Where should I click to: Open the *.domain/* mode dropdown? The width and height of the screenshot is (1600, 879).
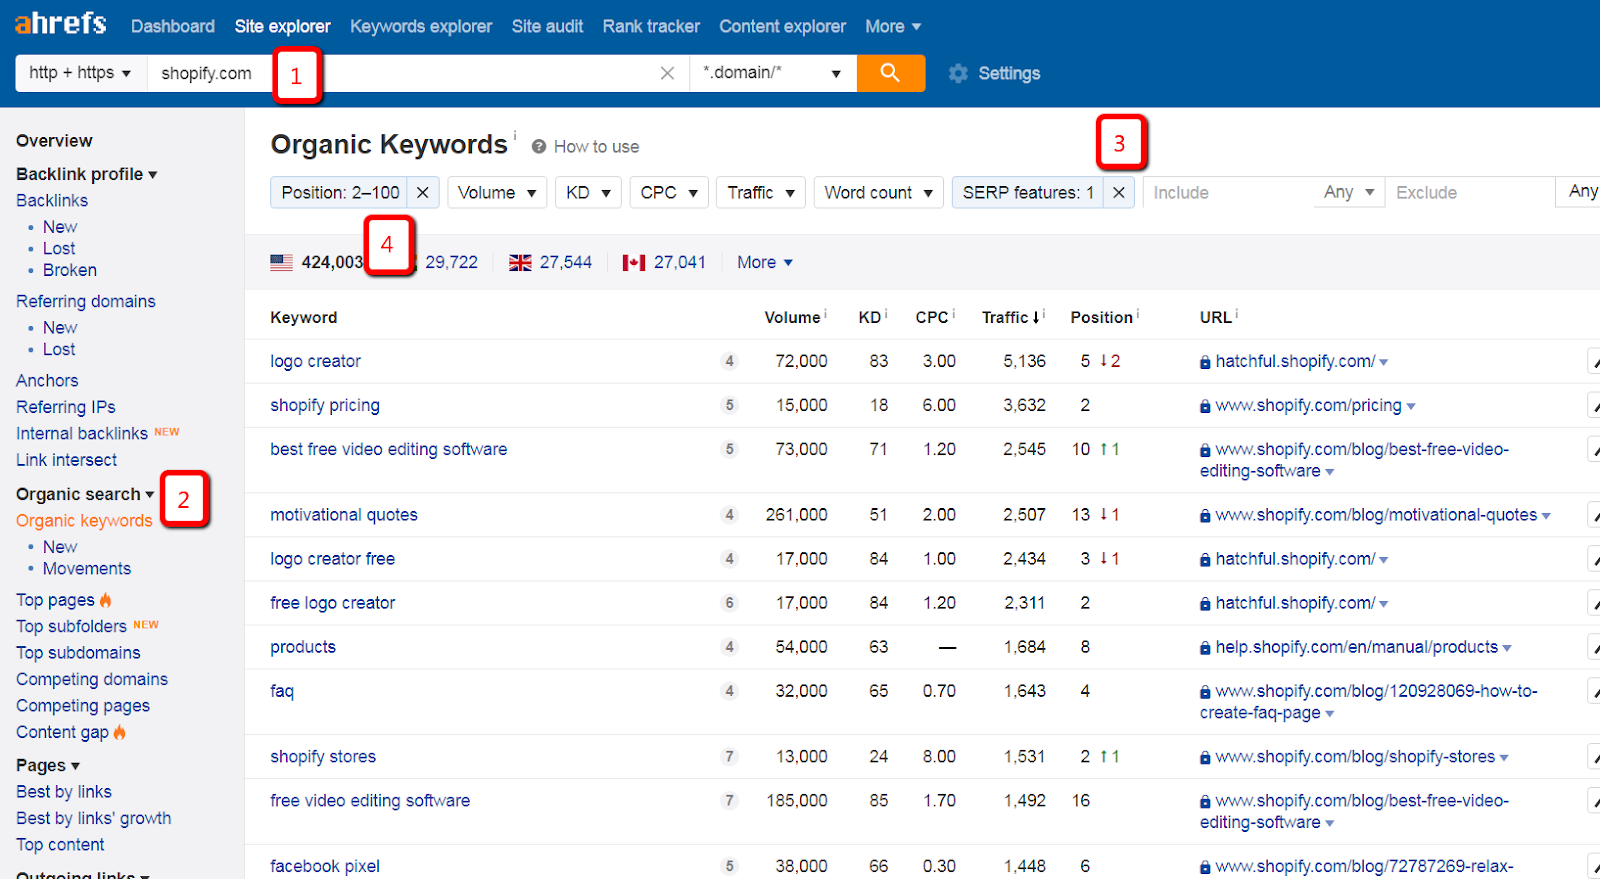tap(772, 73)
